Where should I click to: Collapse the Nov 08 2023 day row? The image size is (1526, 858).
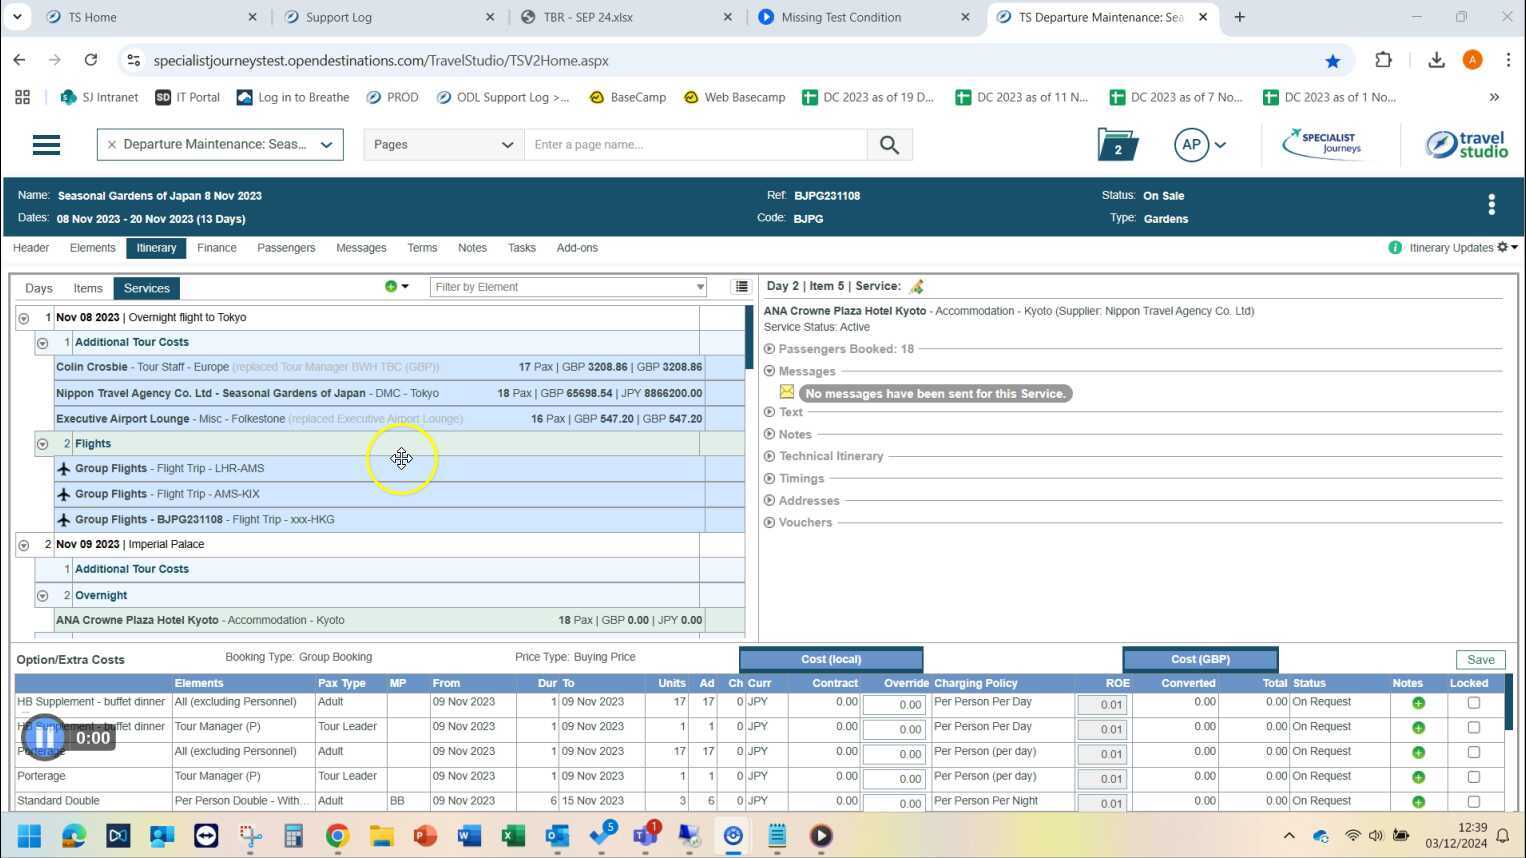[x=24, y=318]
